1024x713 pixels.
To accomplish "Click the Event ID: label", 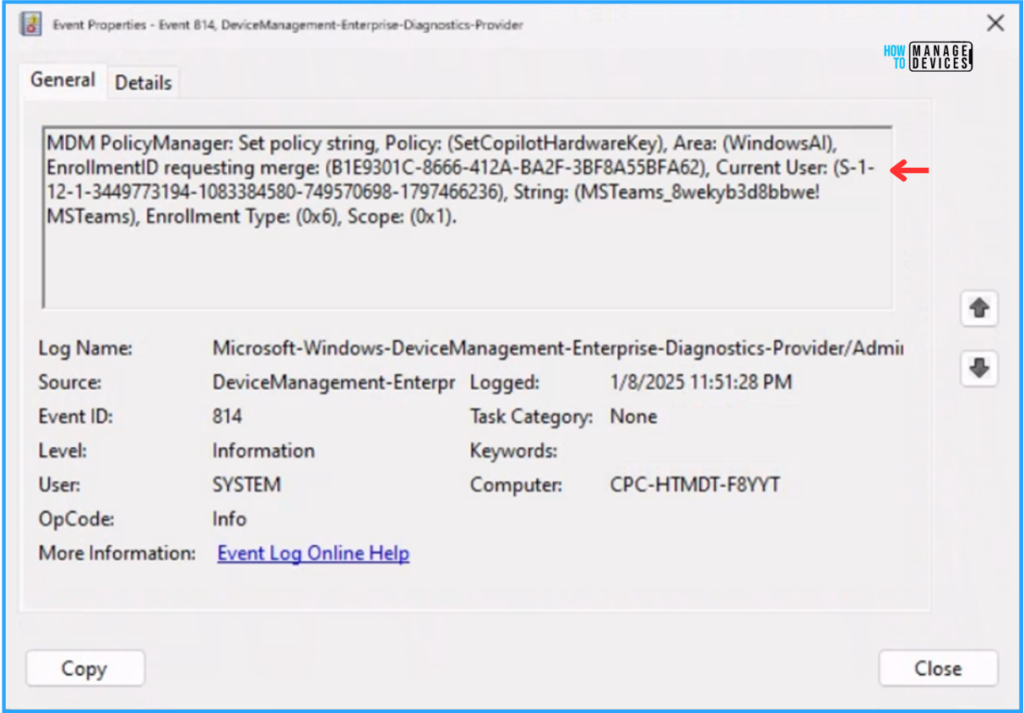I will (75, 417).
